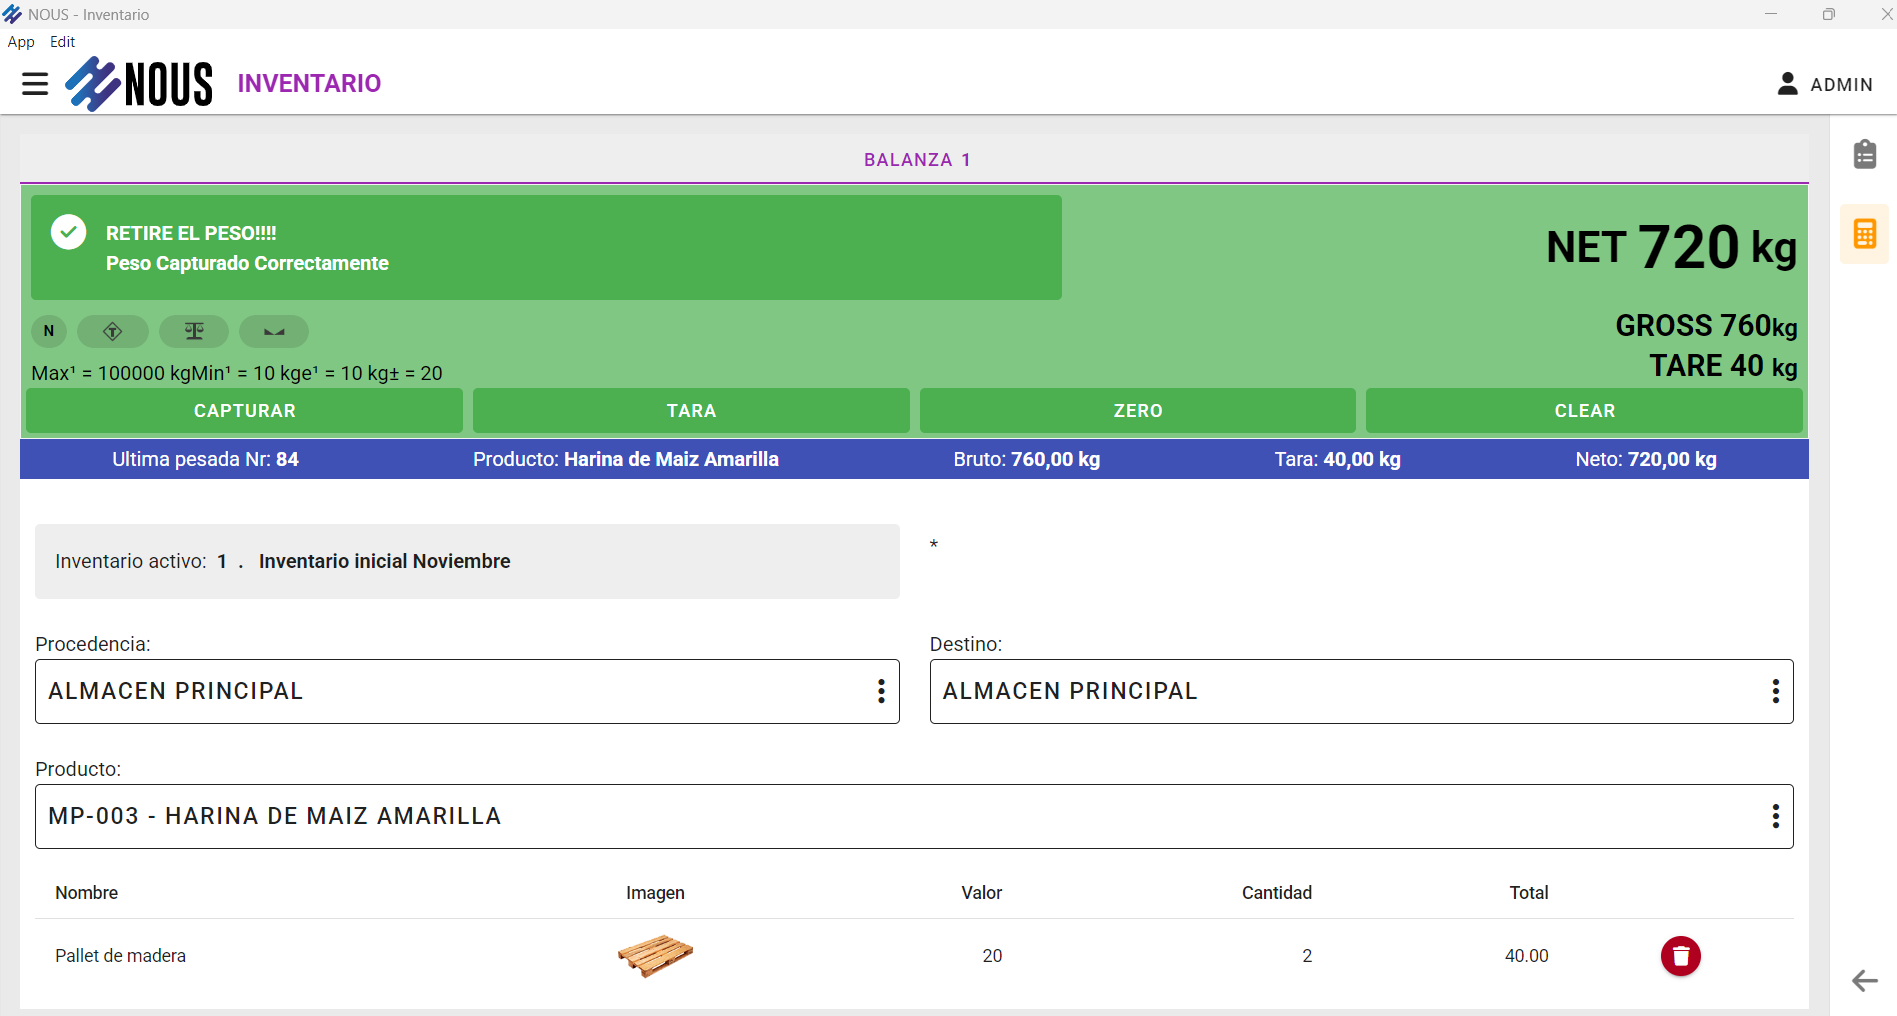Switch to the BALANZA 1 tab
Screen dimensions: 1897x1016
click(916, 160)
